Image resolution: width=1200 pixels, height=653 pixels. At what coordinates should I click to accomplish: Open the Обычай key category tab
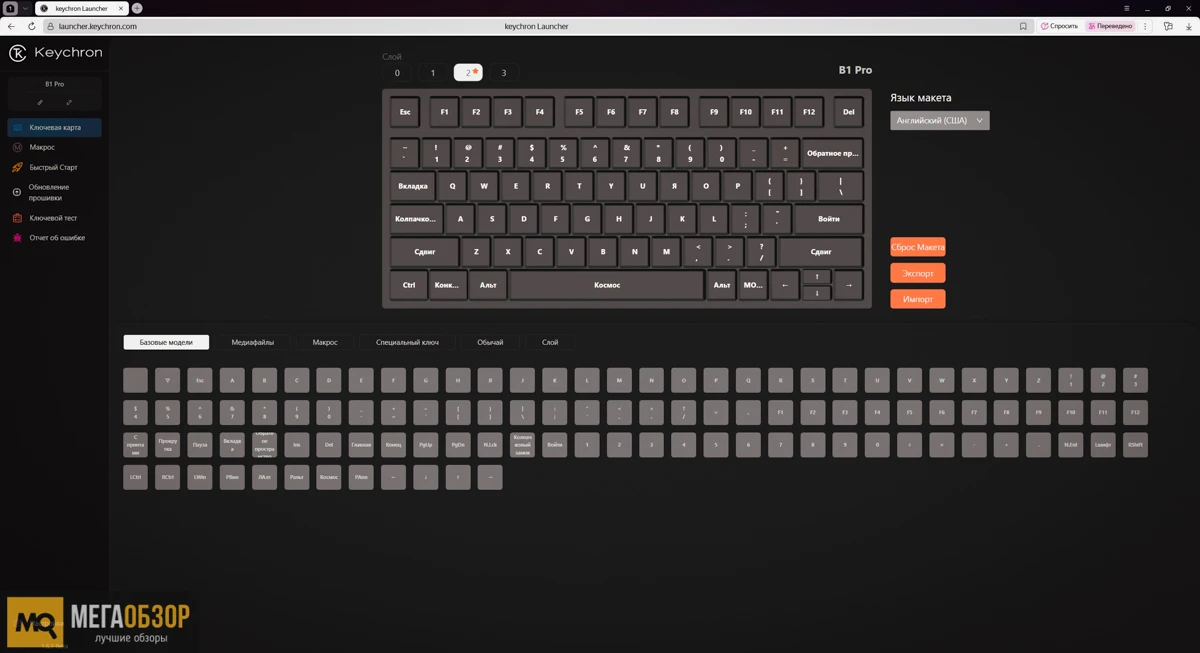490,342
